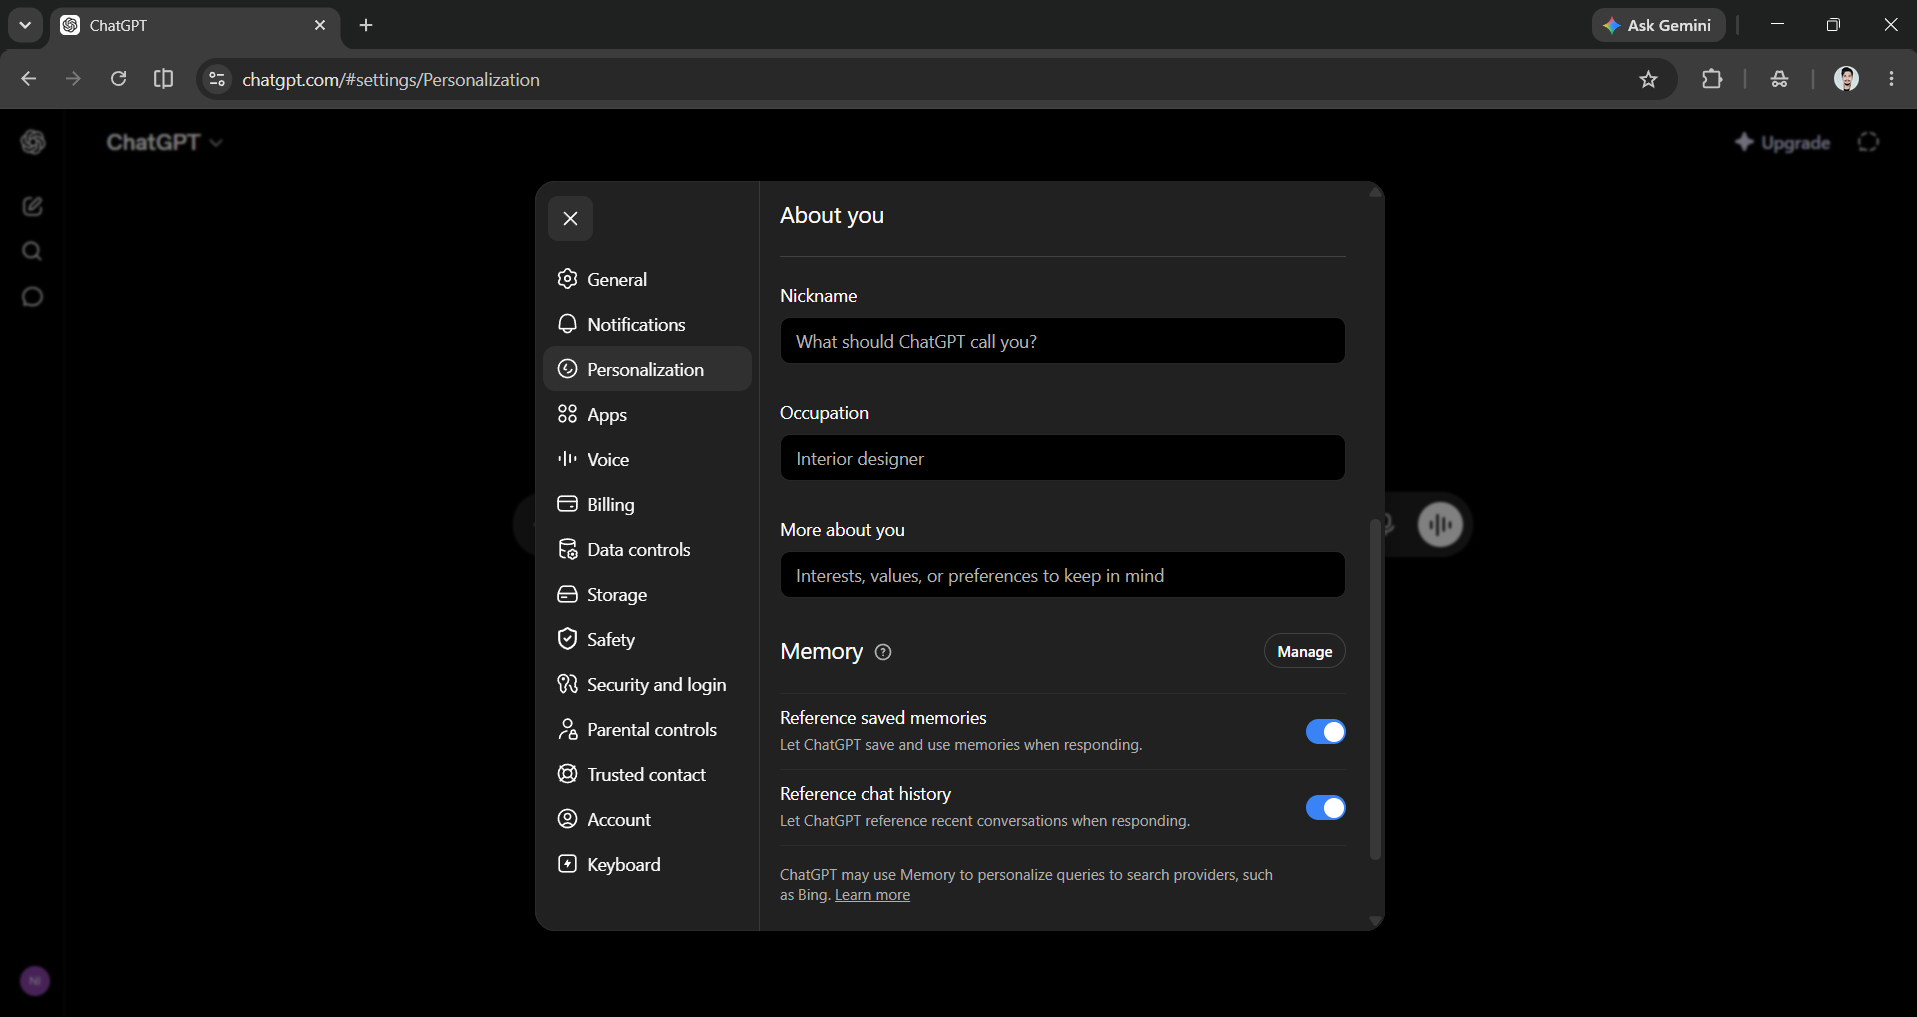Focus the Occupation input field
Image resolution: width=1917 pixels, height=1017 pixels.
(1062, 458)
